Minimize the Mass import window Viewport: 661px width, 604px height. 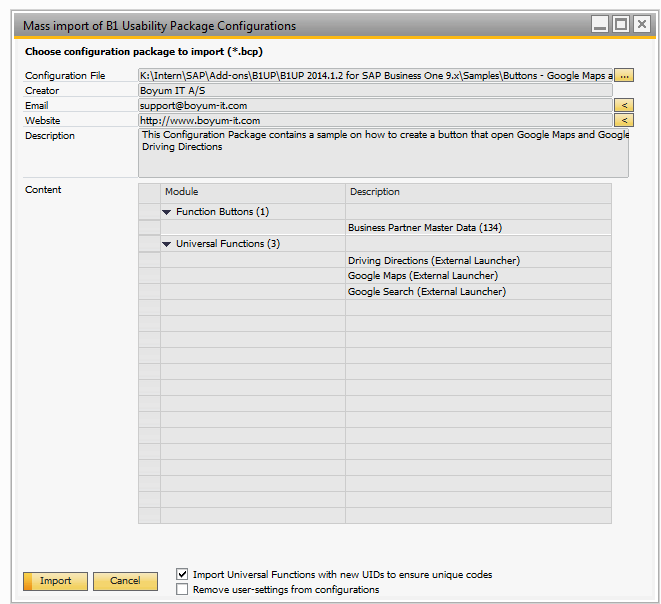[x=599, y=25]
